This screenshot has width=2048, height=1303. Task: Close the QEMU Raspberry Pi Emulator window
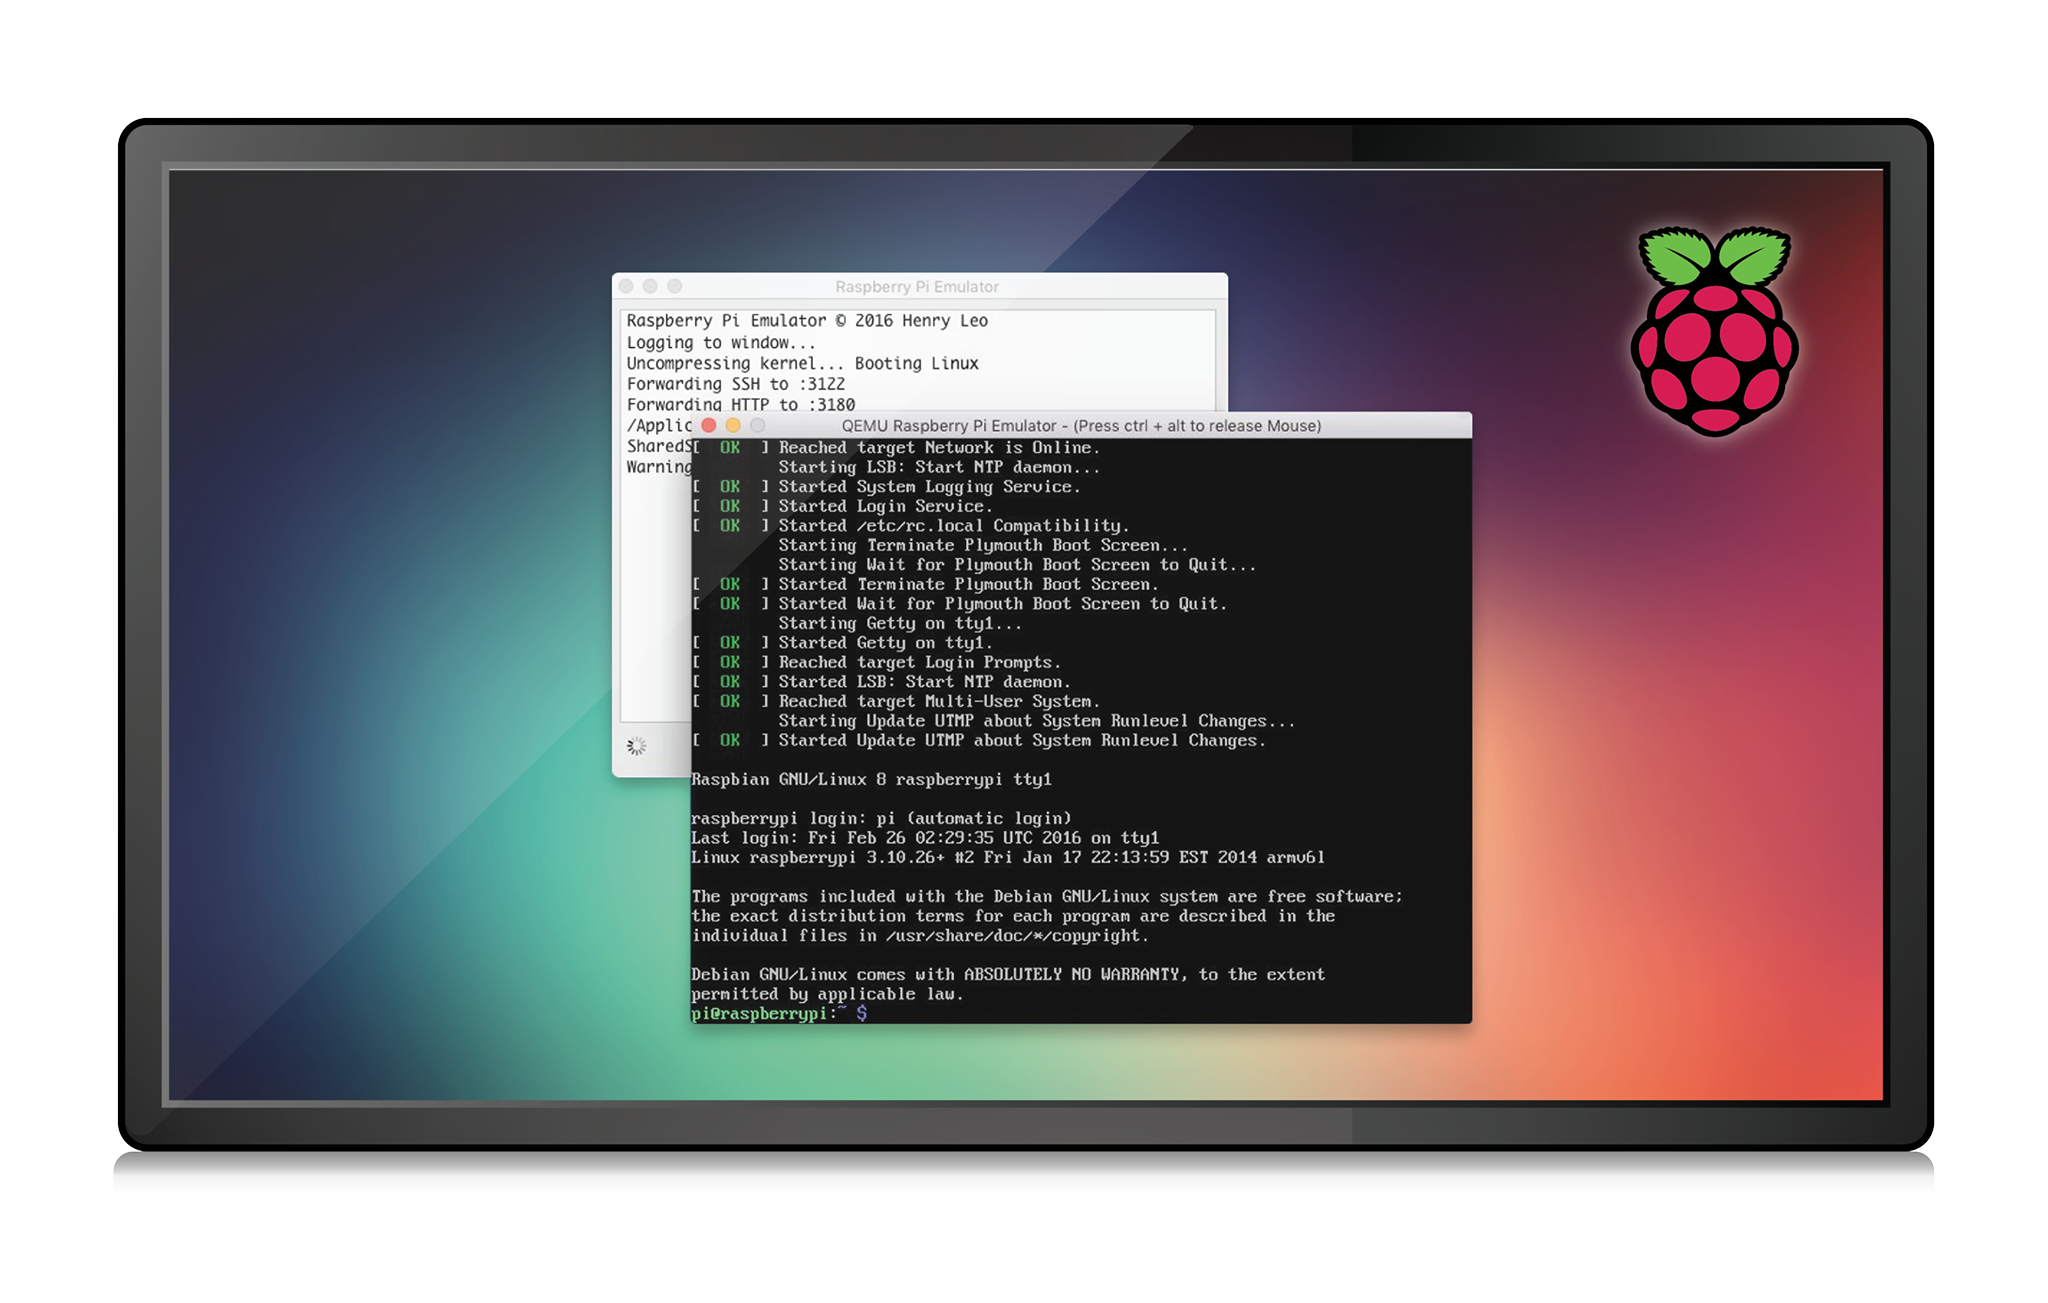coord(709,425)
